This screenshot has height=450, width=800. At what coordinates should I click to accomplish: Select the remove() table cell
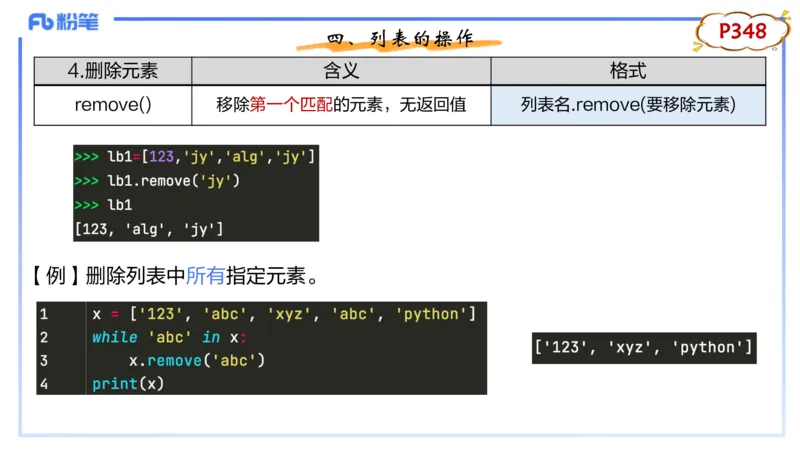tap(113, 105)
